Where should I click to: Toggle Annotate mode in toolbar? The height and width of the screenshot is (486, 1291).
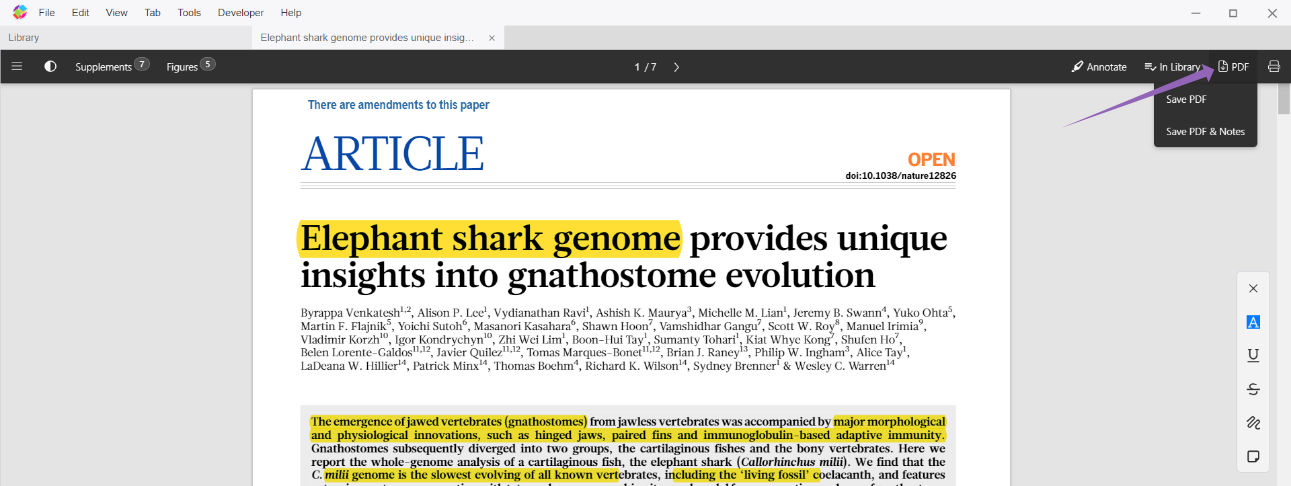1099,67
